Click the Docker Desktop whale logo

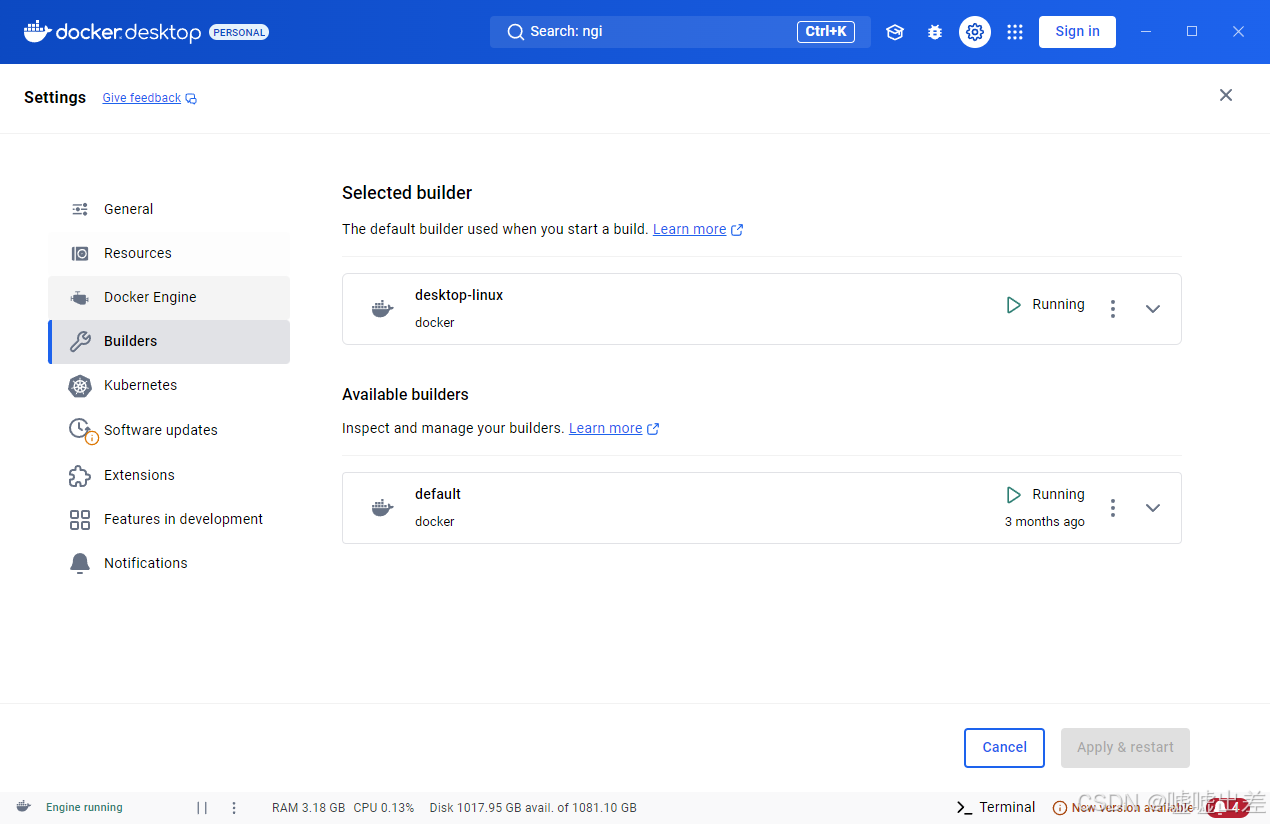pyautogui.click(x=37, y=31)
